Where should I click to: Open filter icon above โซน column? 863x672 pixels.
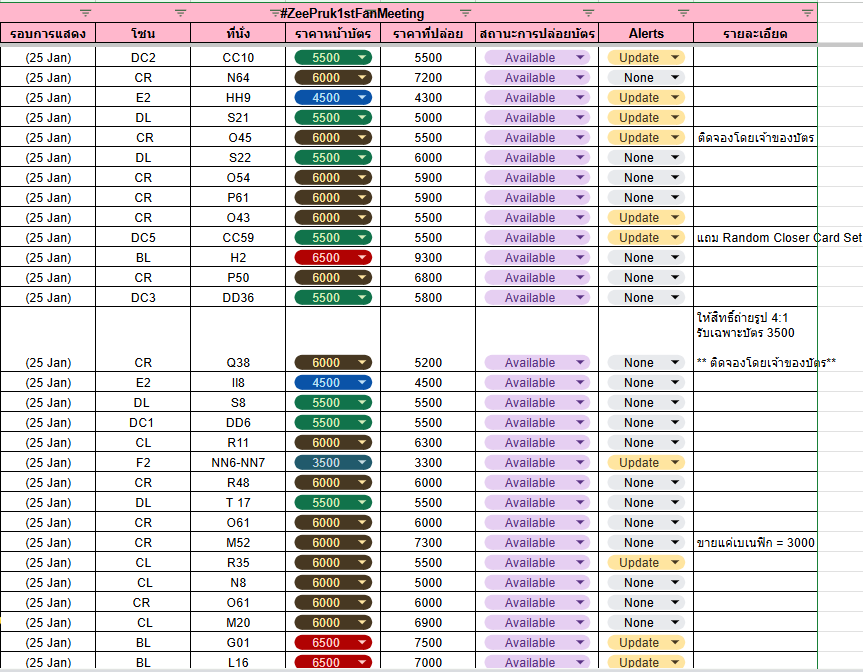coord(181,13)
